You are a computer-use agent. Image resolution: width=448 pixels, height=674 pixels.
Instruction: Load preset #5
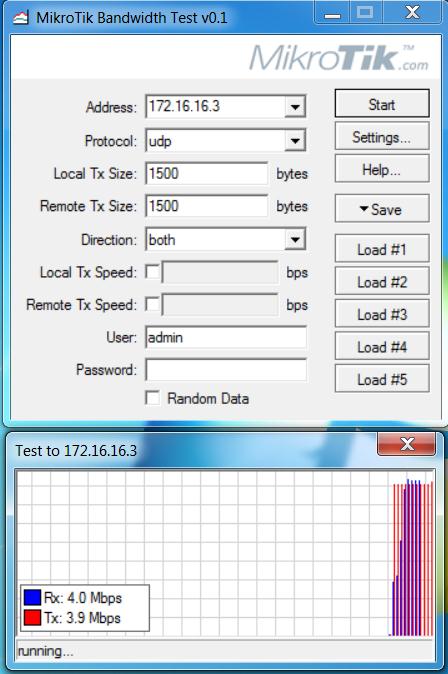382,379
